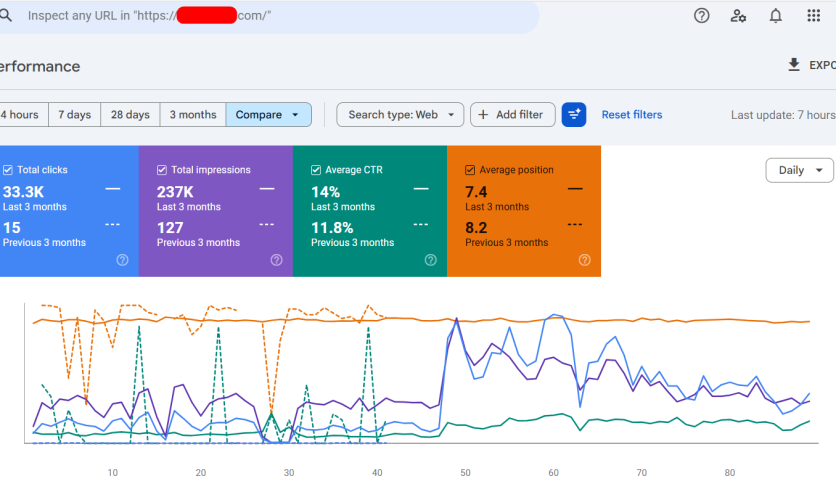This screenshot has width=836, height=484.
Task: Open the Daily granularity dropdown
Action: click(799, 170)
